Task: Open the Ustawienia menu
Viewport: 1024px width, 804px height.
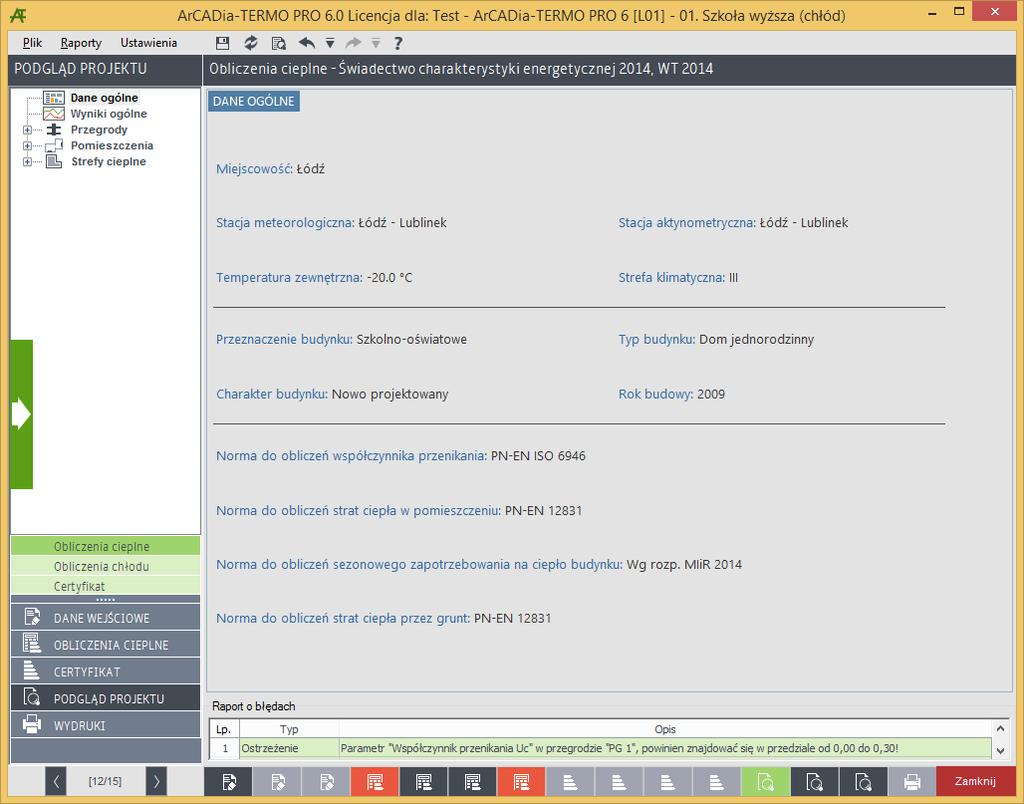Action: pyautogui.click(x=148, y=43)
